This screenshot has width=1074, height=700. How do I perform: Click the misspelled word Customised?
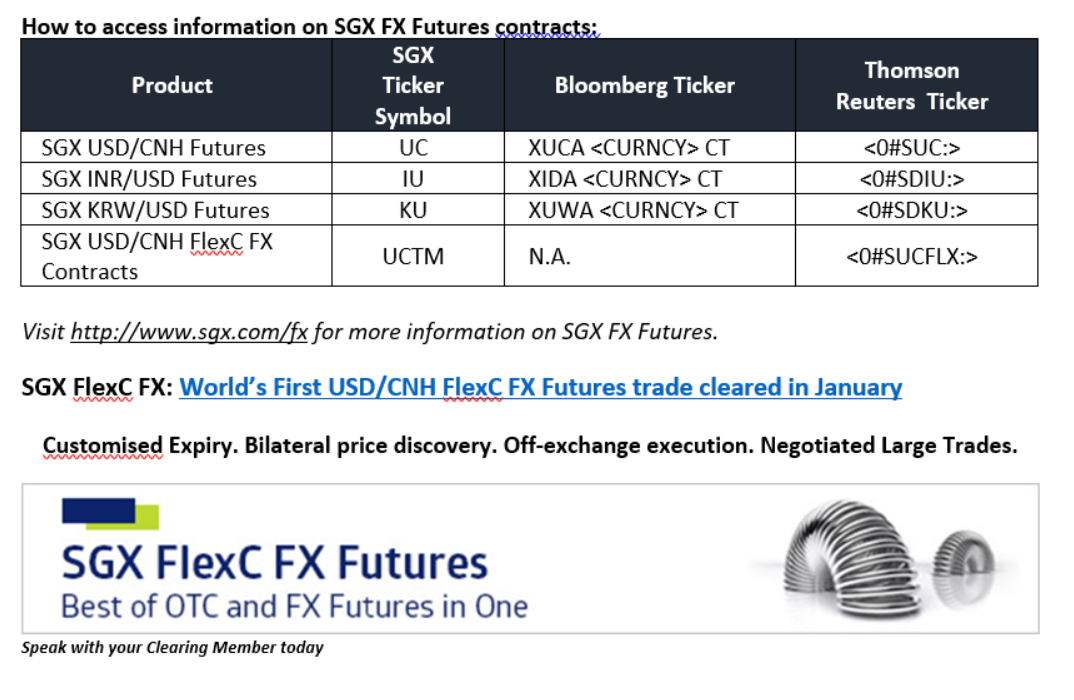pos(103,446)
